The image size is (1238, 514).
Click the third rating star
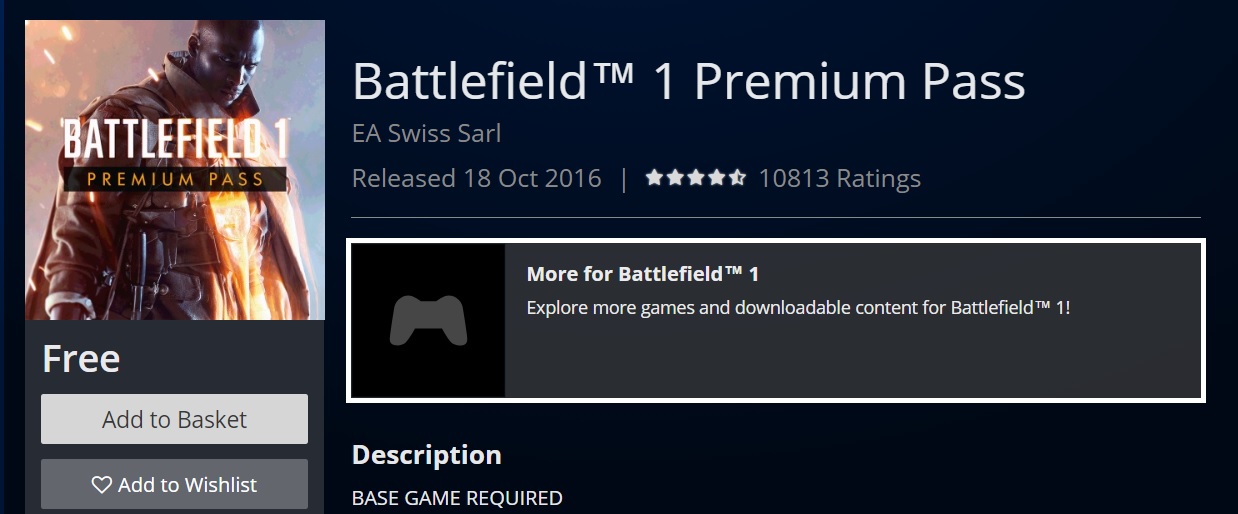click(696, 179)
